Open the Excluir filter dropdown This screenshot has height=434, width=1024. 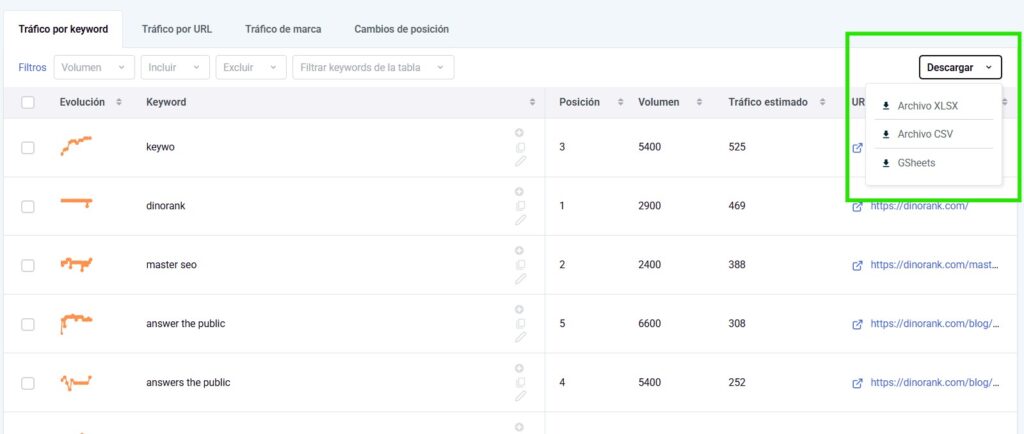[x=251, y=67]
